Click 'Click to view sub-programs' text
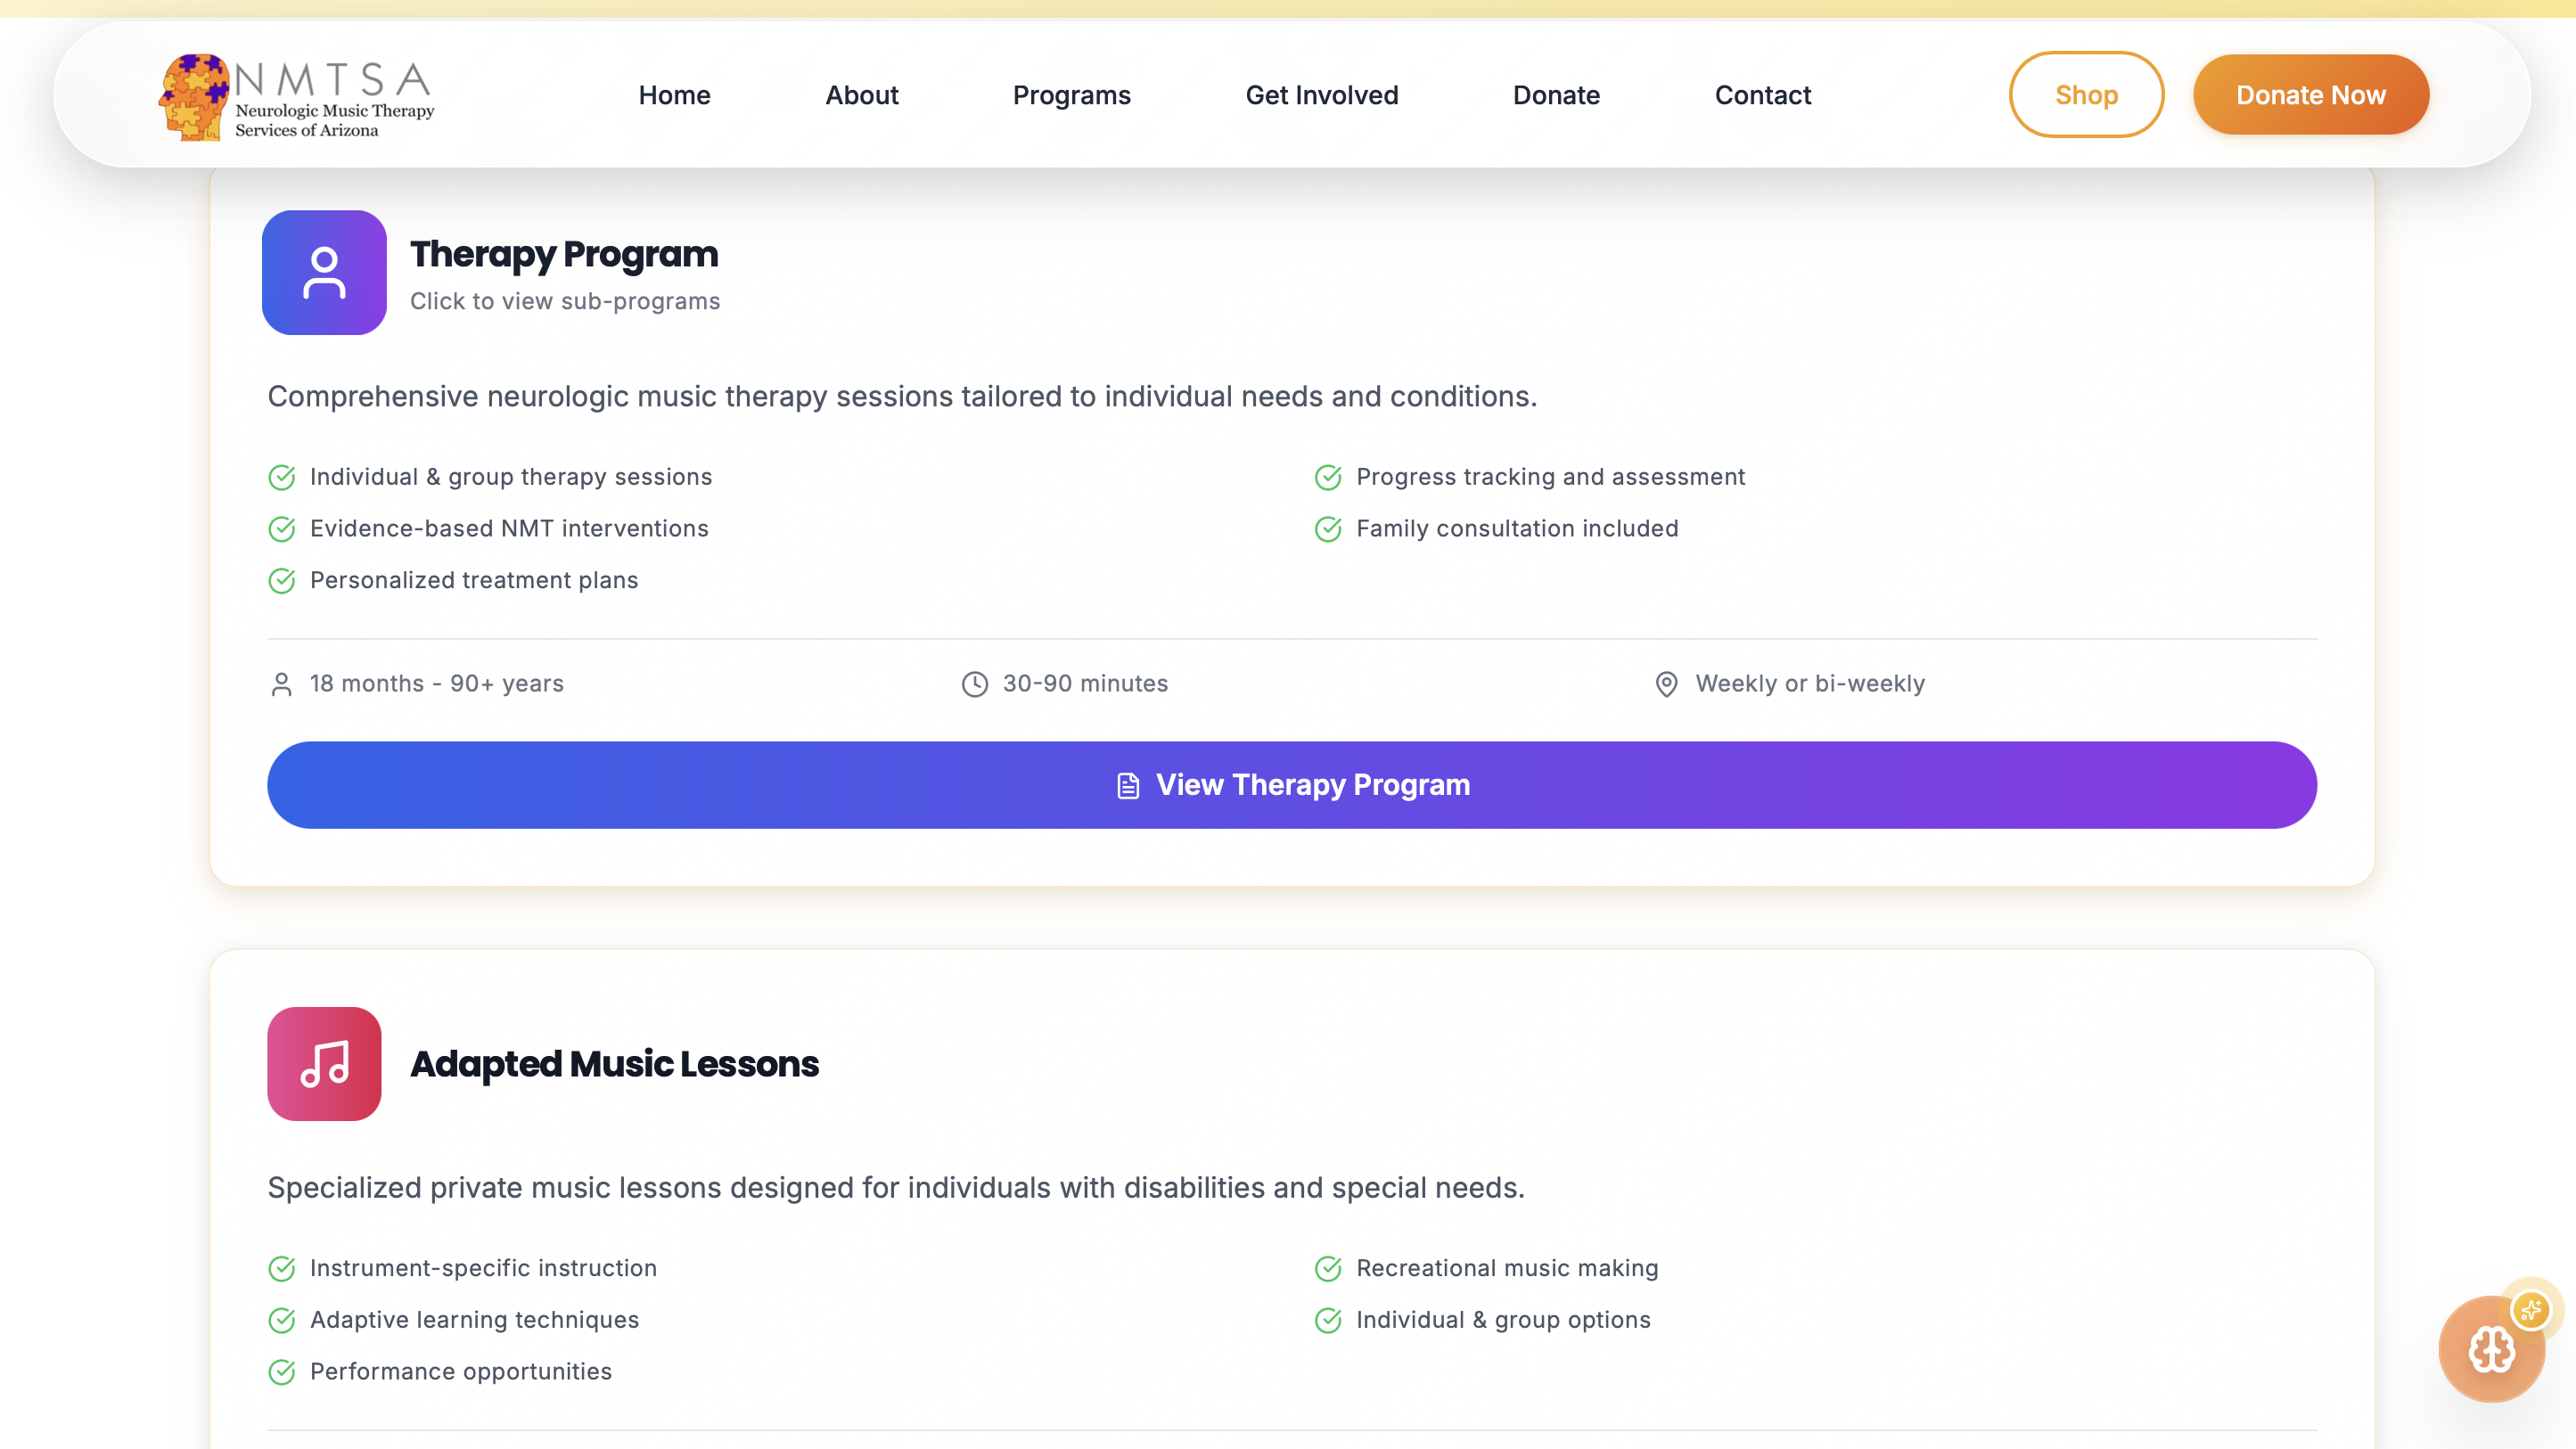The width and height of the screenshot is (2576, 1449). point(564,301)
